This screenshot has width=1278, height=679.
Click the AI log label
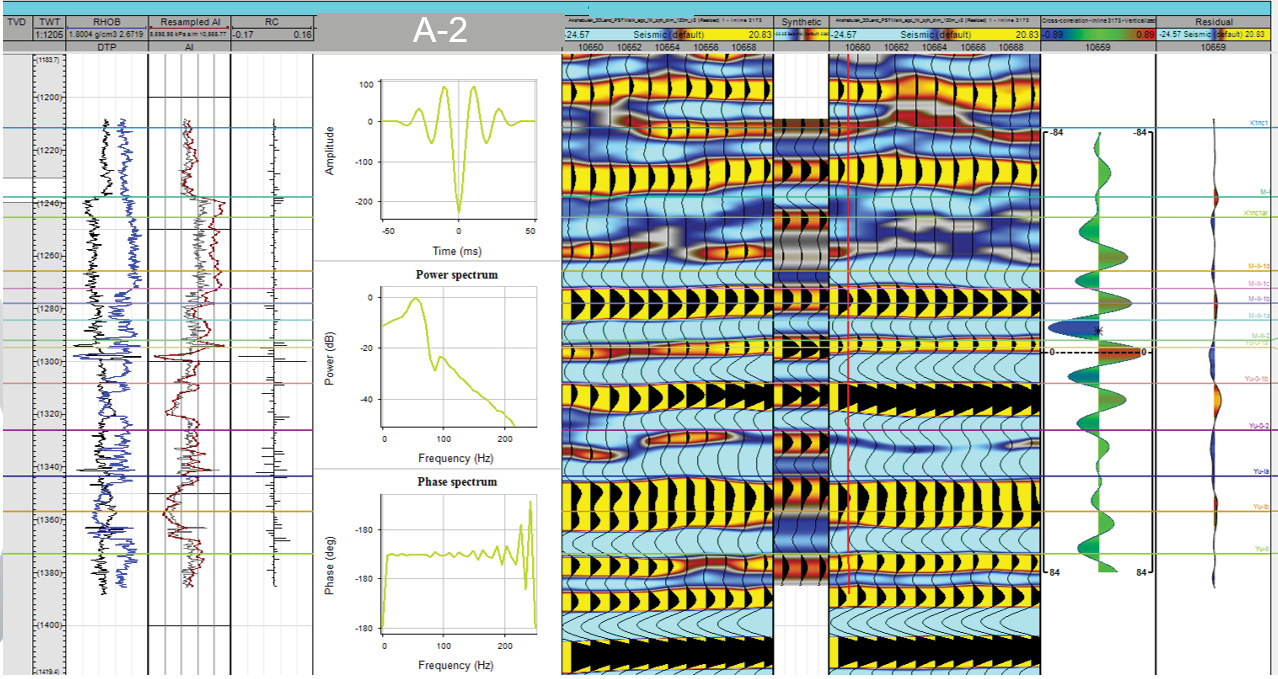(x=189, y=47)
